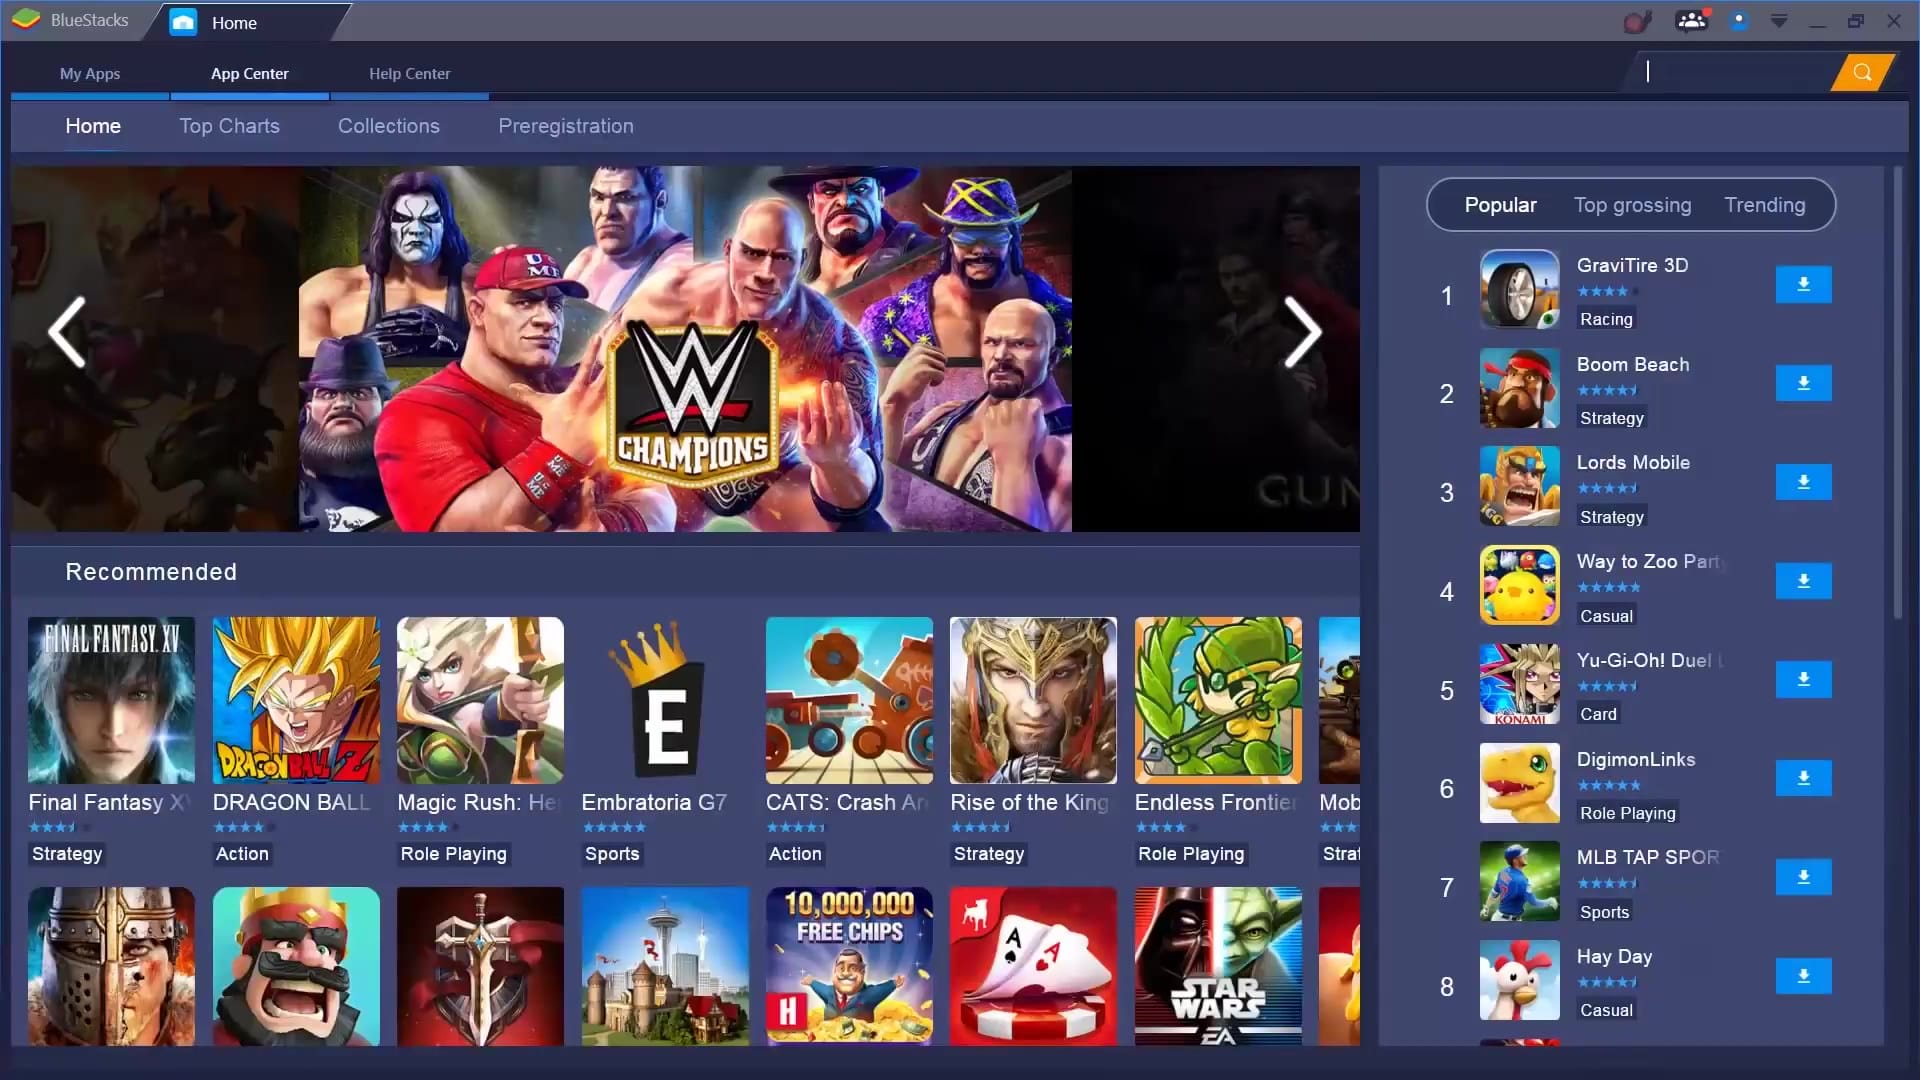Click the search input field

(x=1737, y=72)
